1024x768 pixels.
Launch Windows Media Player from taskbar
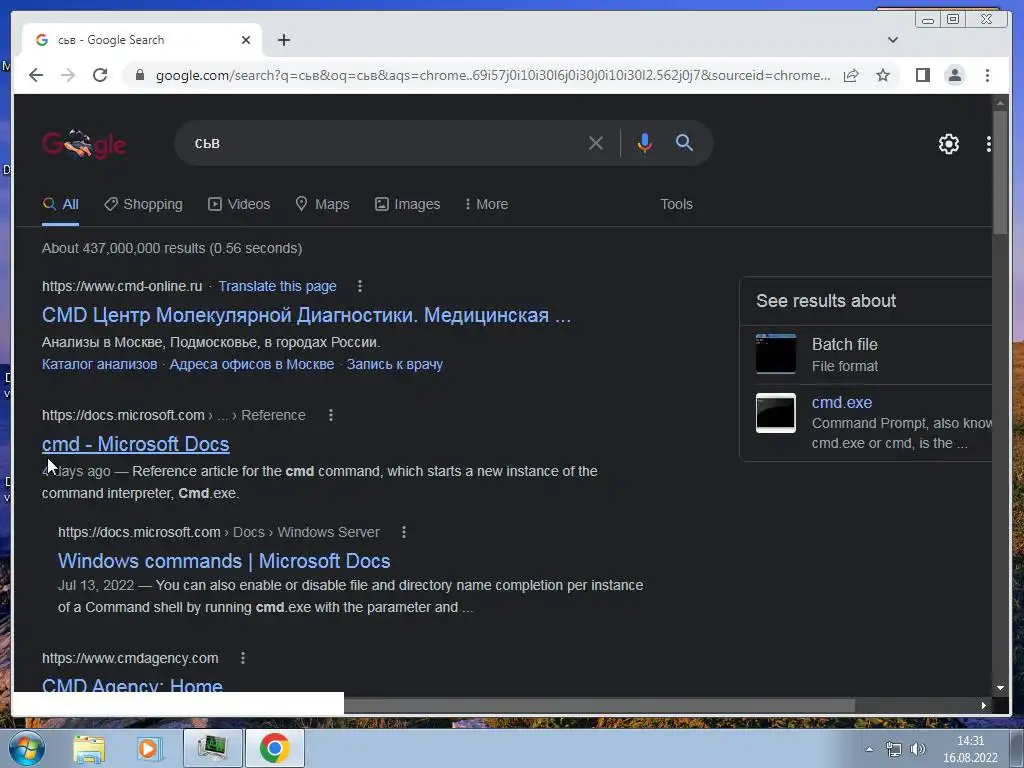coord(150,748)
